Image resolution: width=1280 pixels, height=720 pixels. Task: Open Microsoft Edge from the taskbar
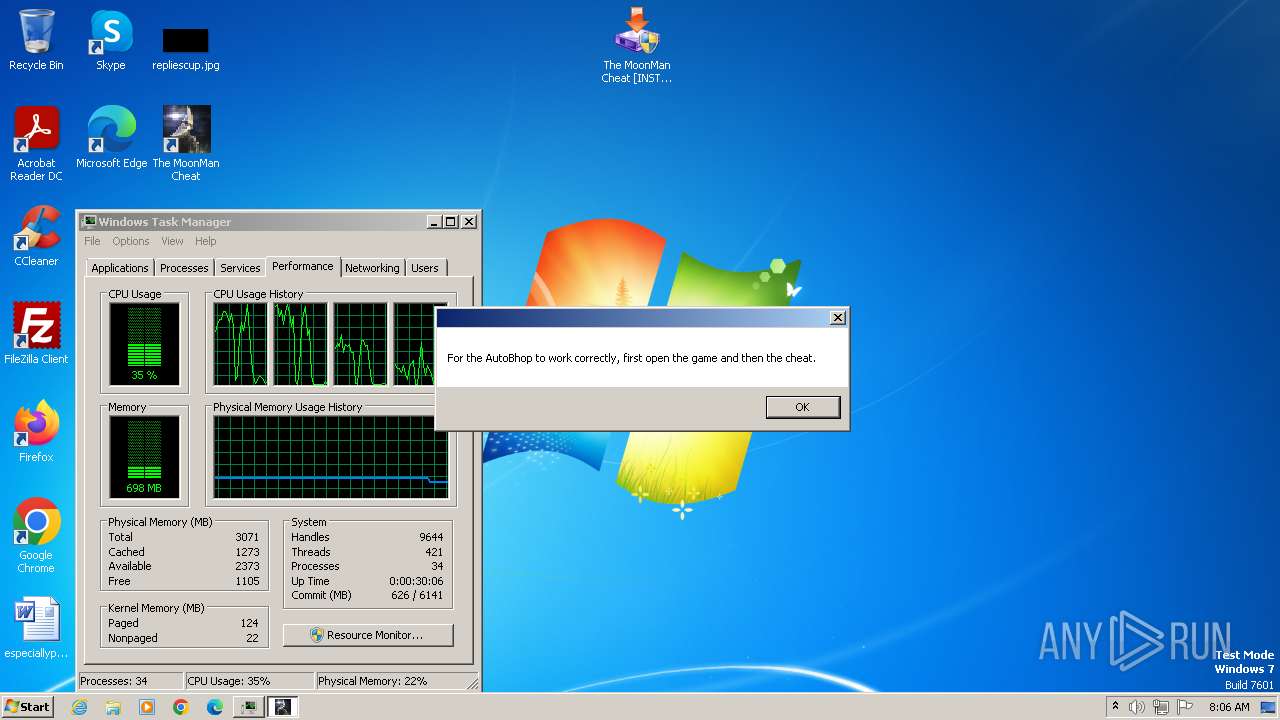pos(214,707)
